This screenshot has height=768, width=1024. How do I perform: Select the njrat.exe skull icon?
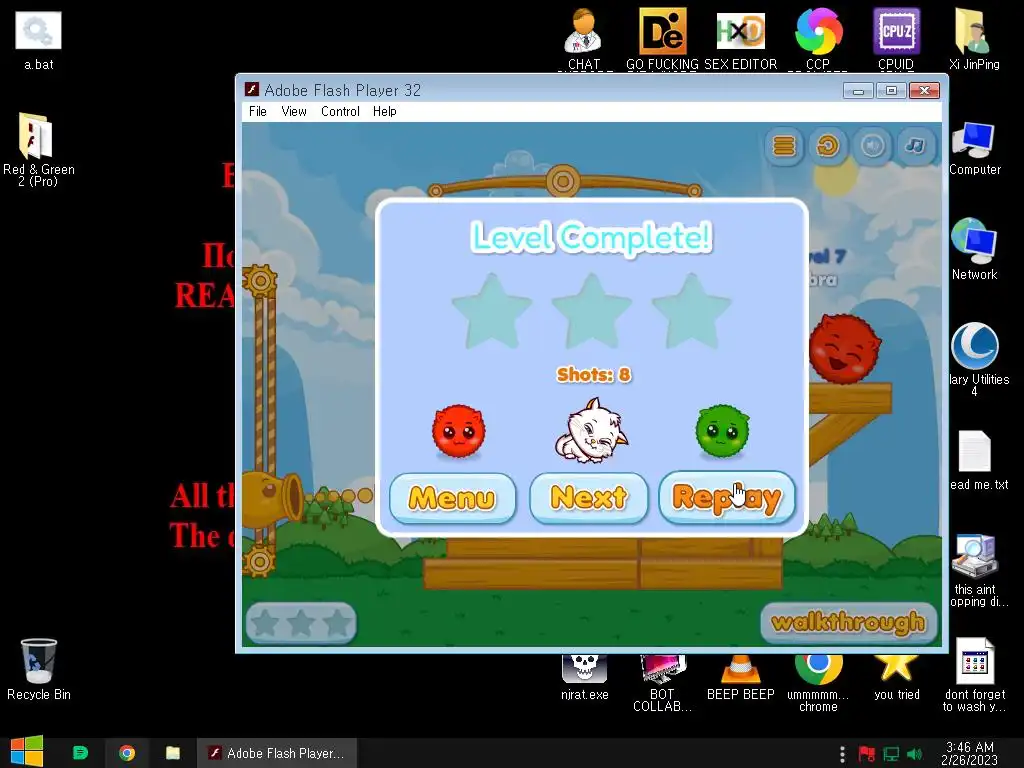pyautogui.click(x=584, y=677)
